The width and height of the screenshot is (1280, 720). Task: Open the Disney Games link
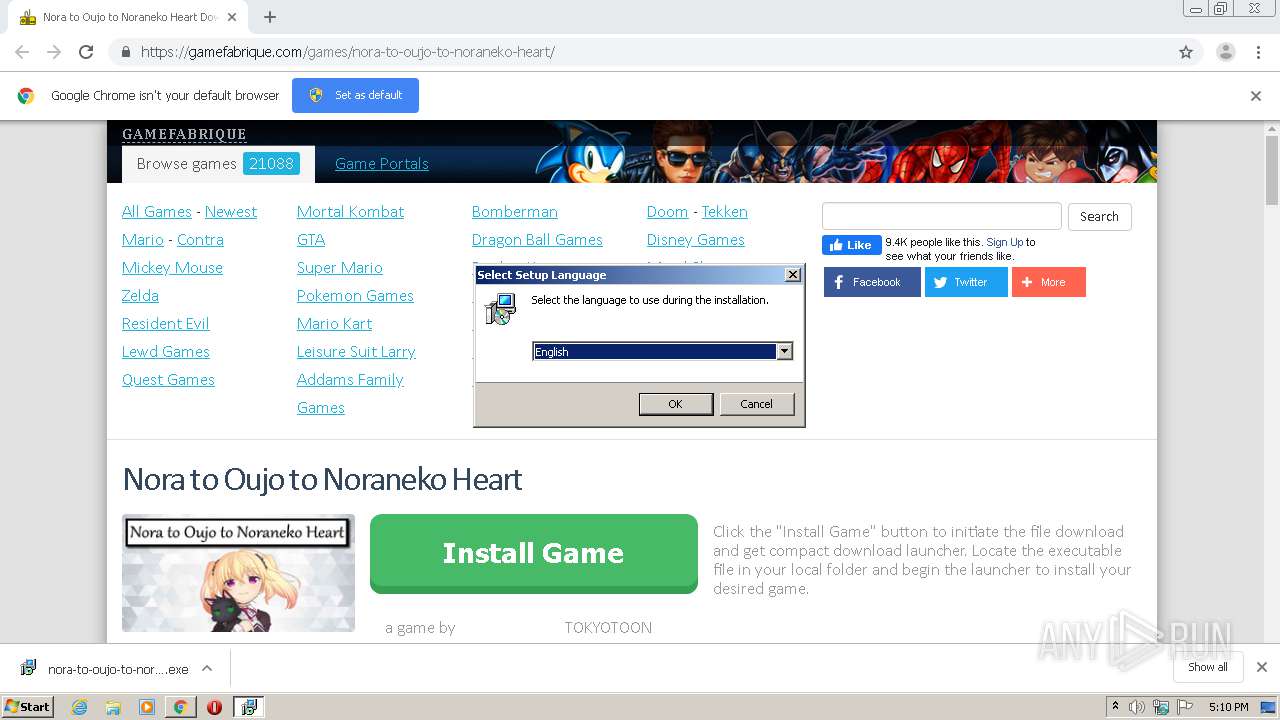(696, 240)
